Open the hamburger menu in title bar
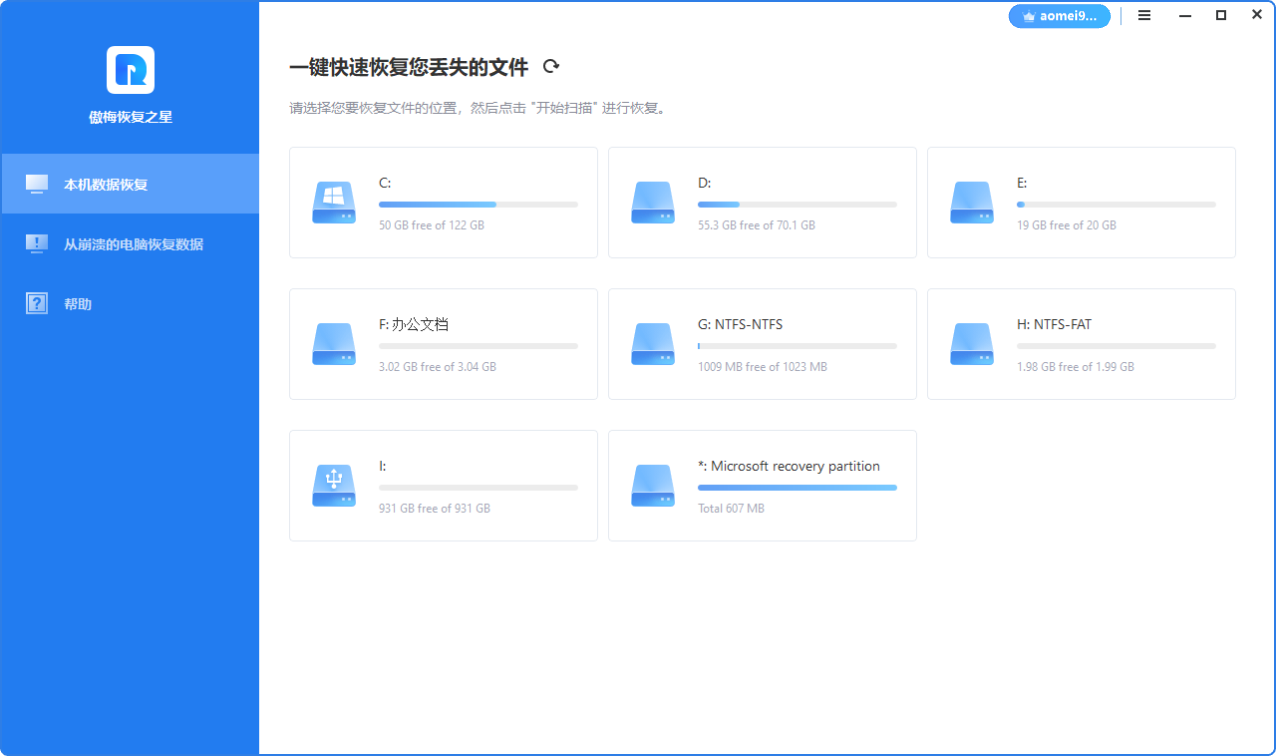Viewport: 1276px width, 756px height. click(x=1145, y=16)
